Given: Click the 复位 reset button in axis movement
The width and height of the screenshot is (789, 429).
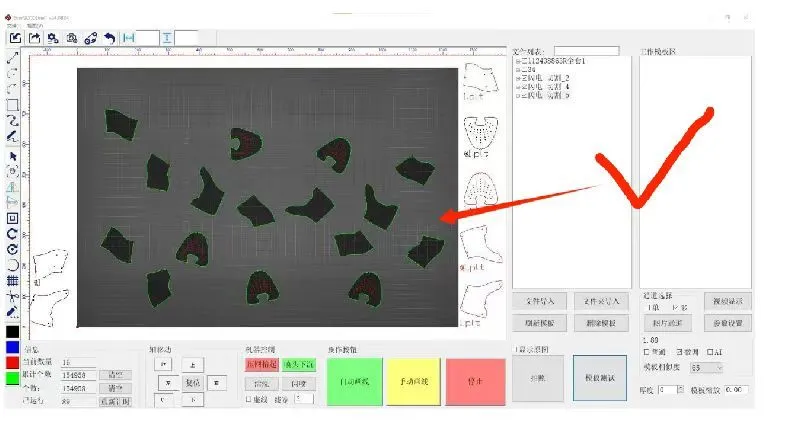Looking at the screenshot, I should click(193, 383).
